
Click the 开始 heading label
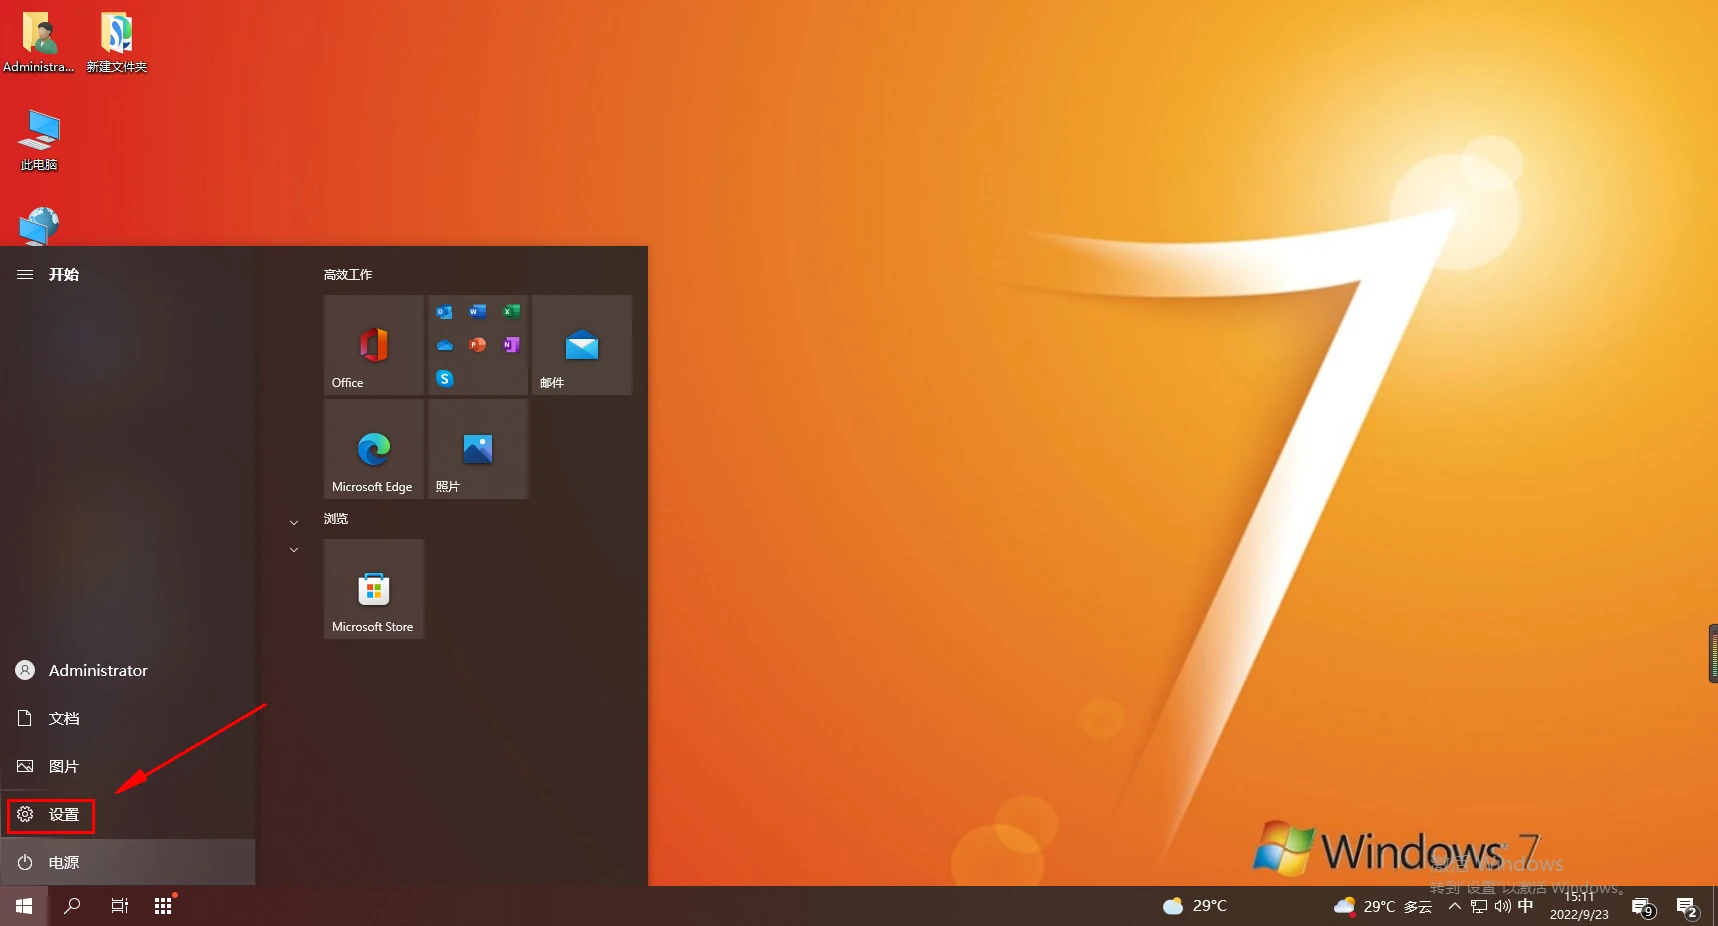[x=64, y=274]
